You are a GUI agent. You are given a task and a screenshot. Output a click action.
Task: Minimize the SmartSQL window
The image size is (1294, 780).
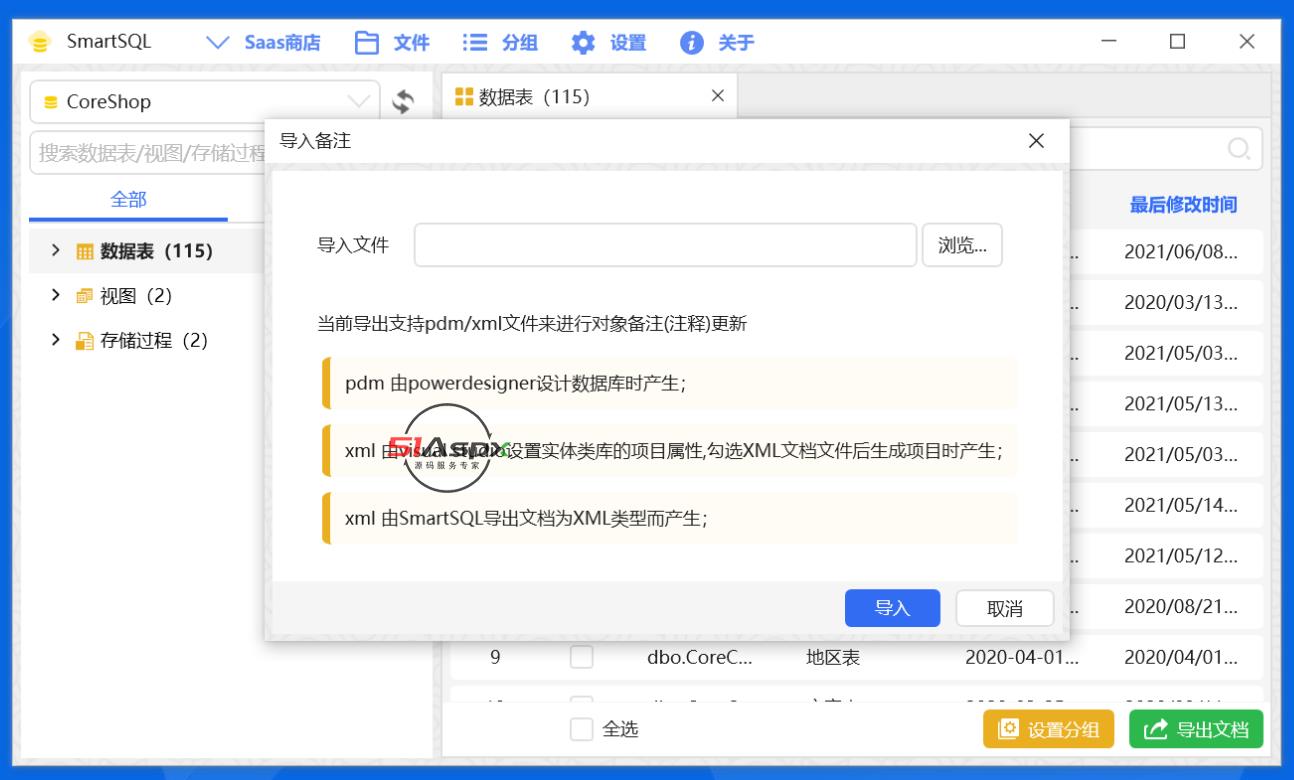(1109, 41)
